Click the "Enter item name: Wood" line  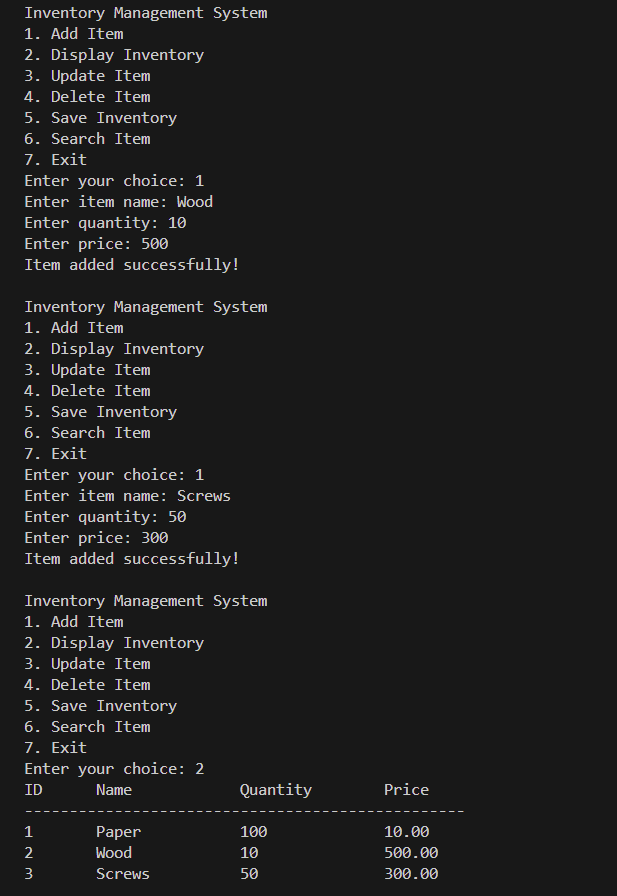(x=118, y=202)
